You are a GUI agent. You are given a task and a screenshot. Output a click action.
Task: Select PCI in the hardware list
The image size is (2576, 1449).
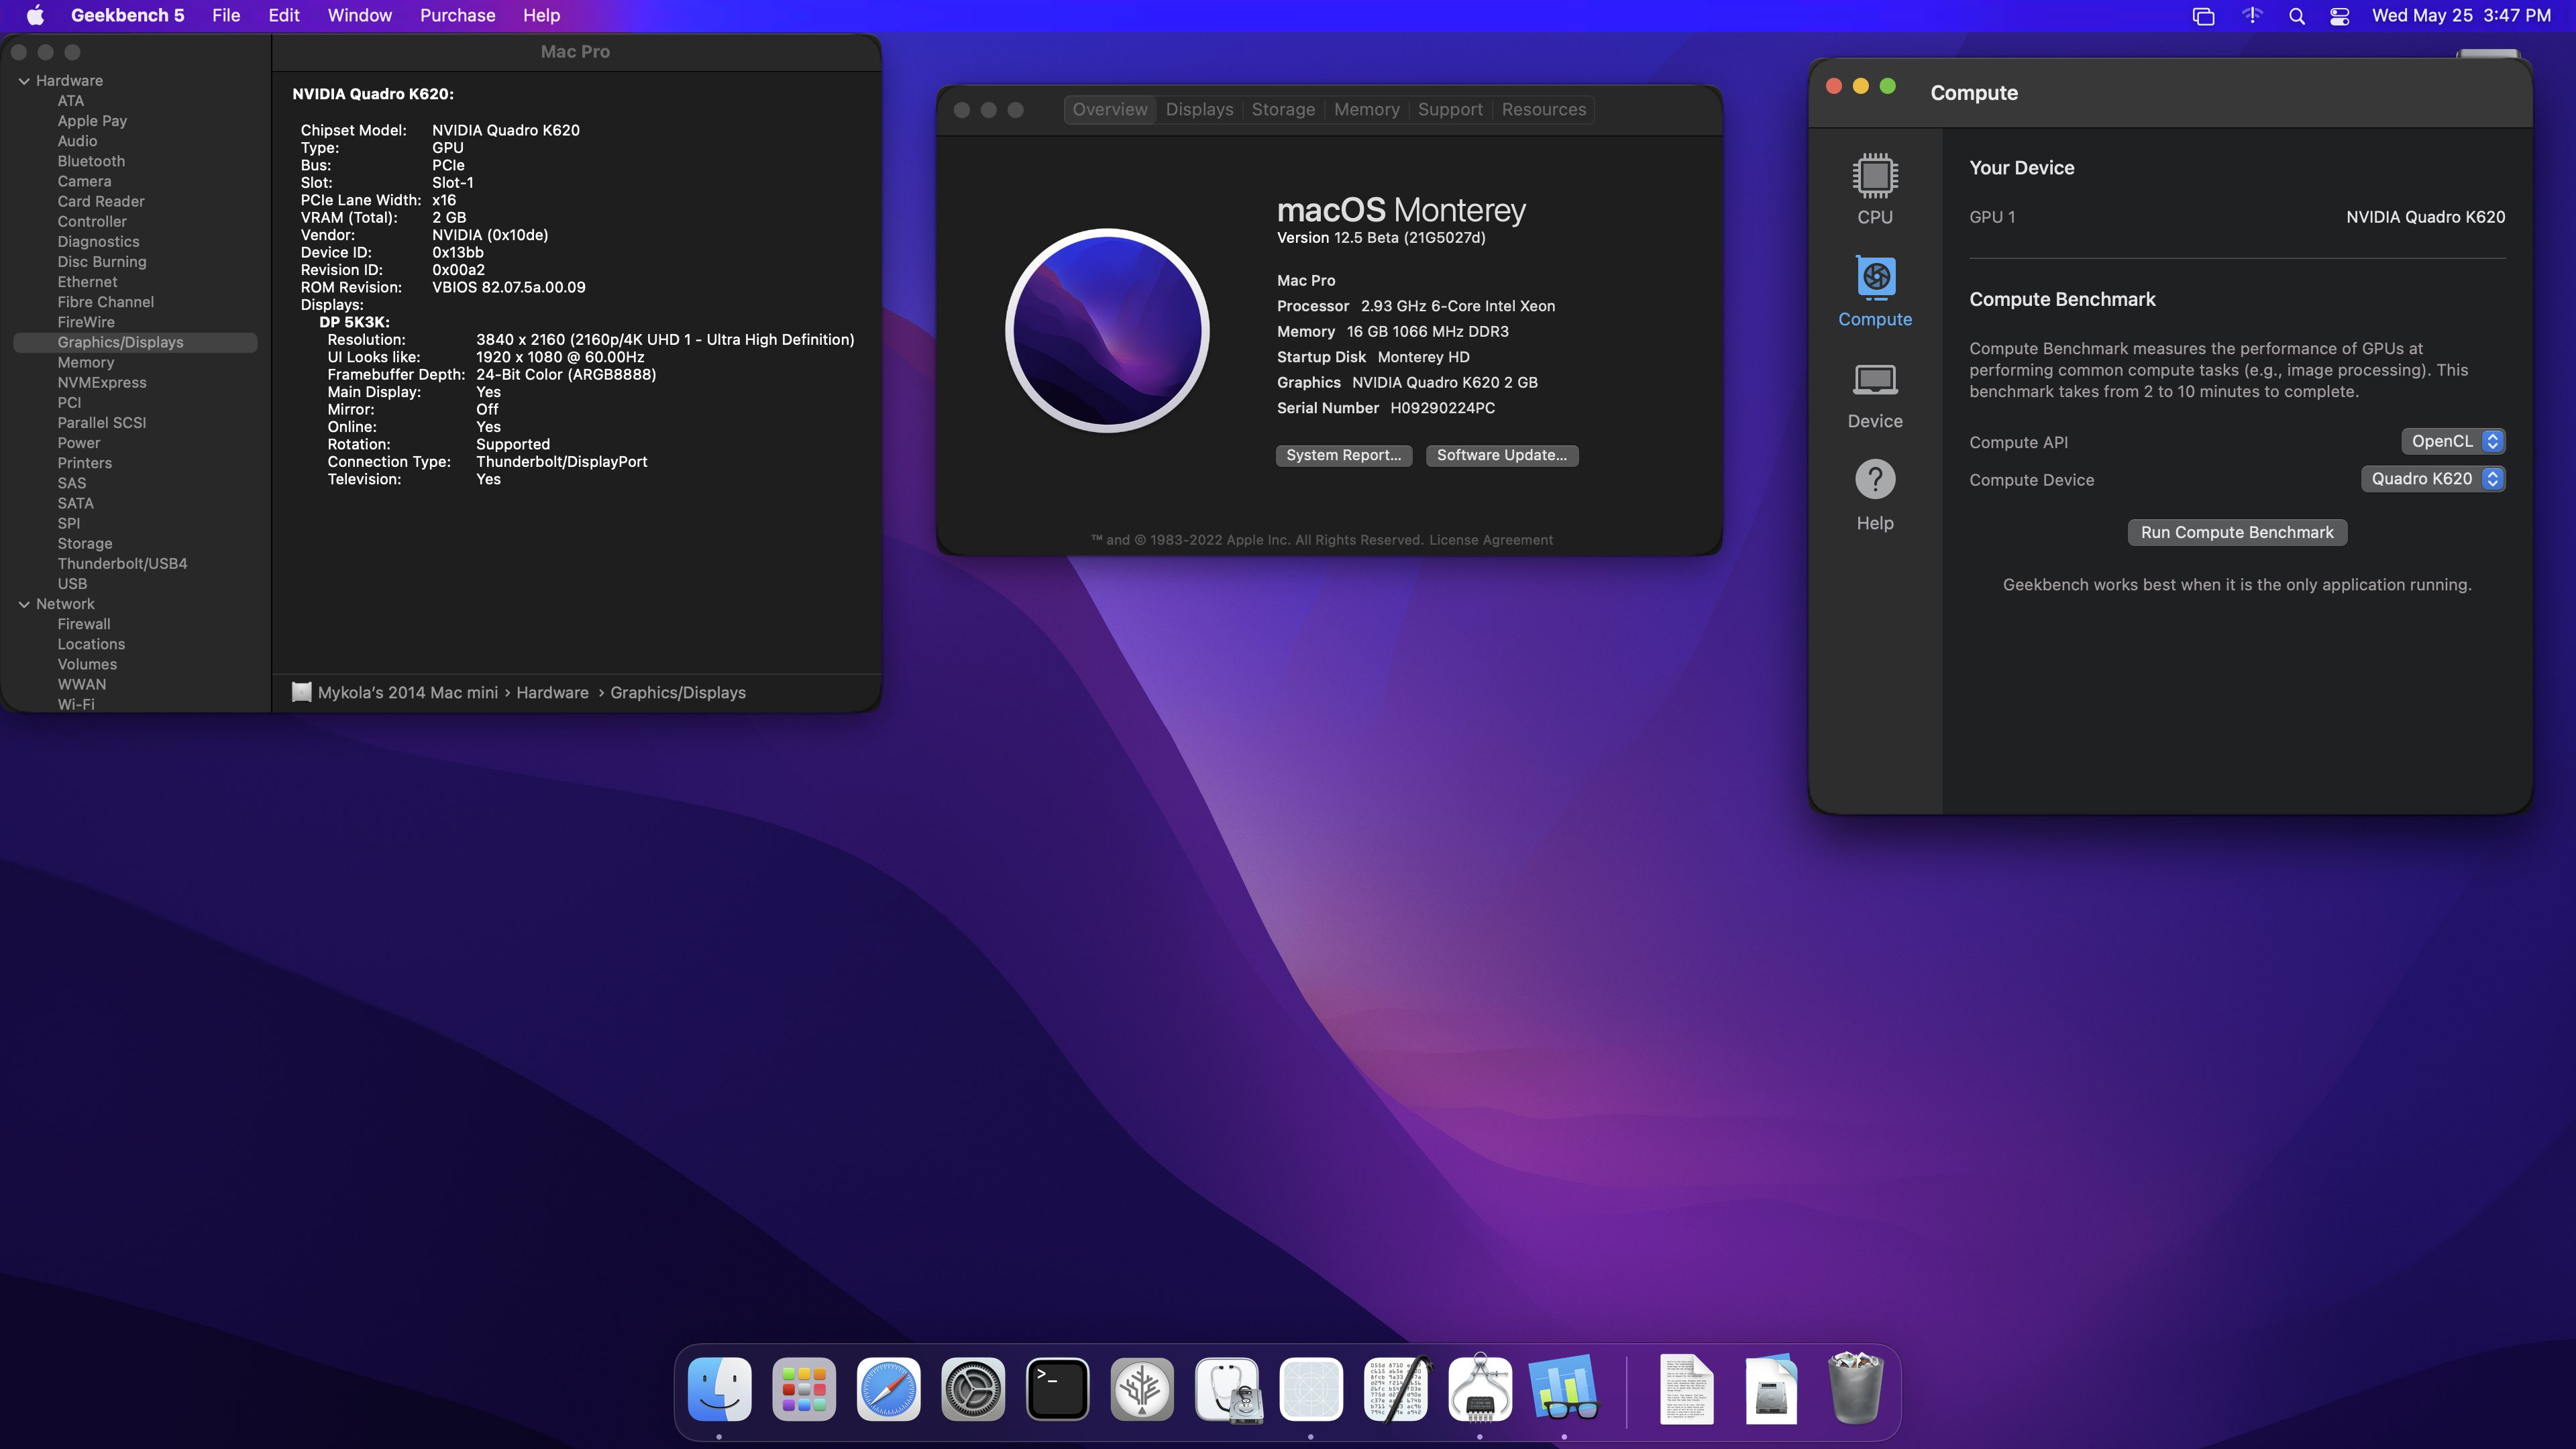coord(69,403)
